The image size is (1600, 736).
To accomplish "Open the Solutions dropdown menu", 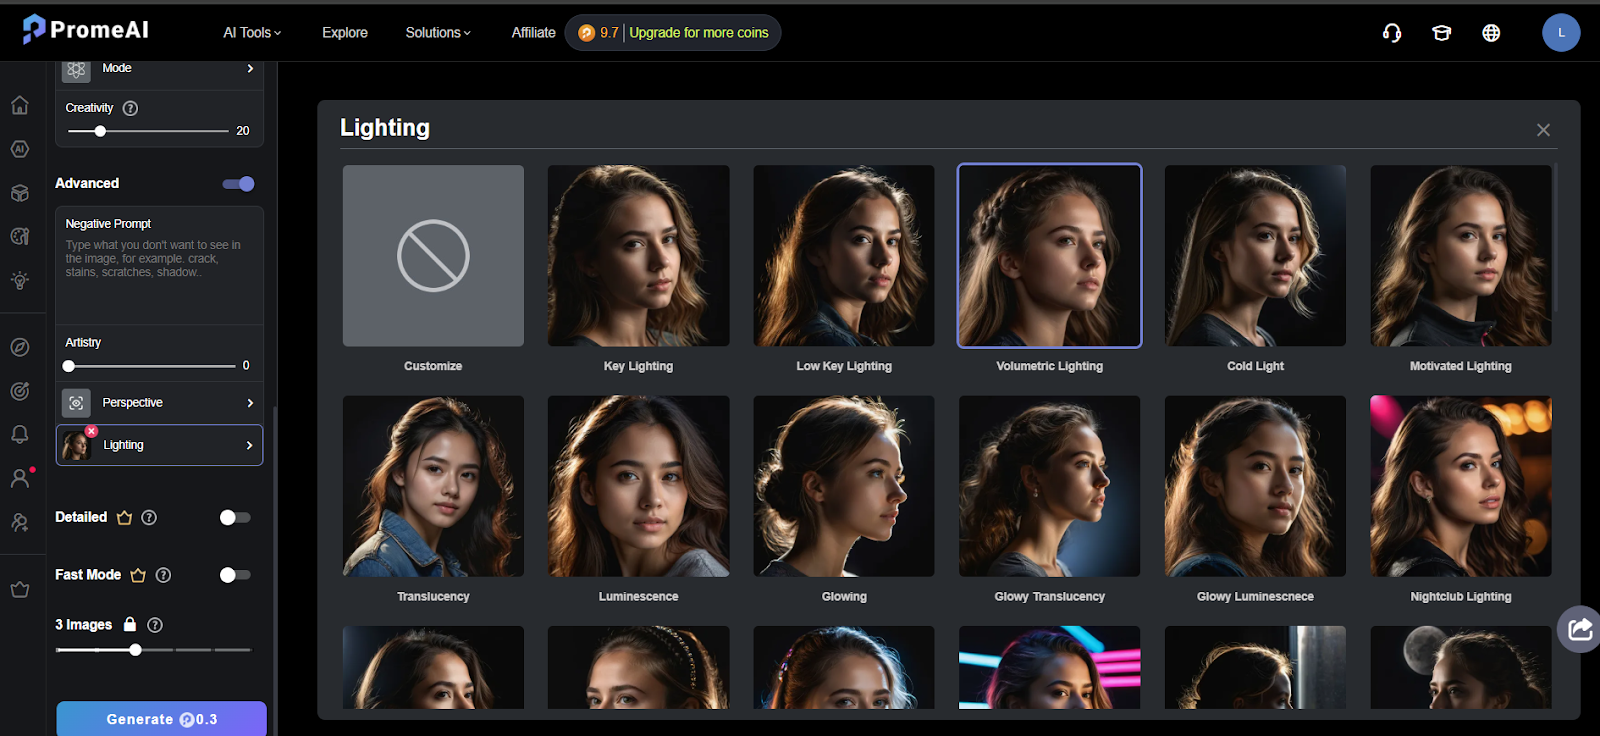I will (438, 33).
